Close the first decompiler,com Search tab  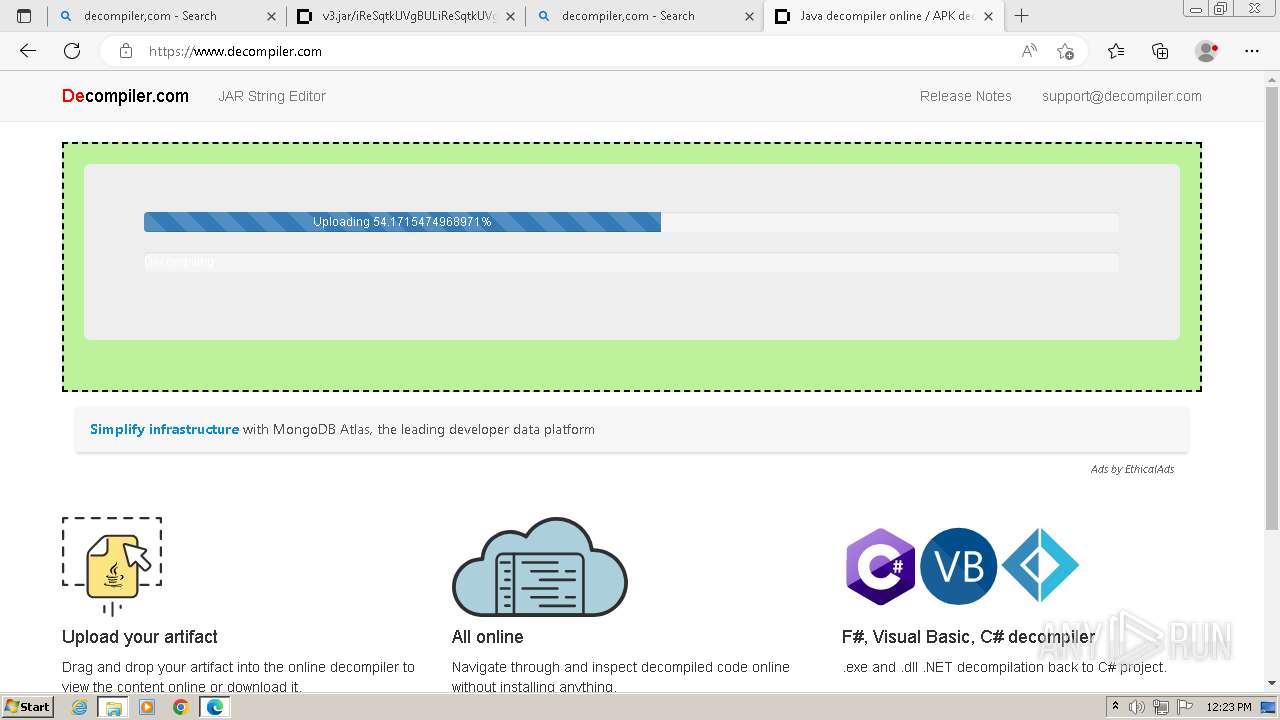(271, 16)
